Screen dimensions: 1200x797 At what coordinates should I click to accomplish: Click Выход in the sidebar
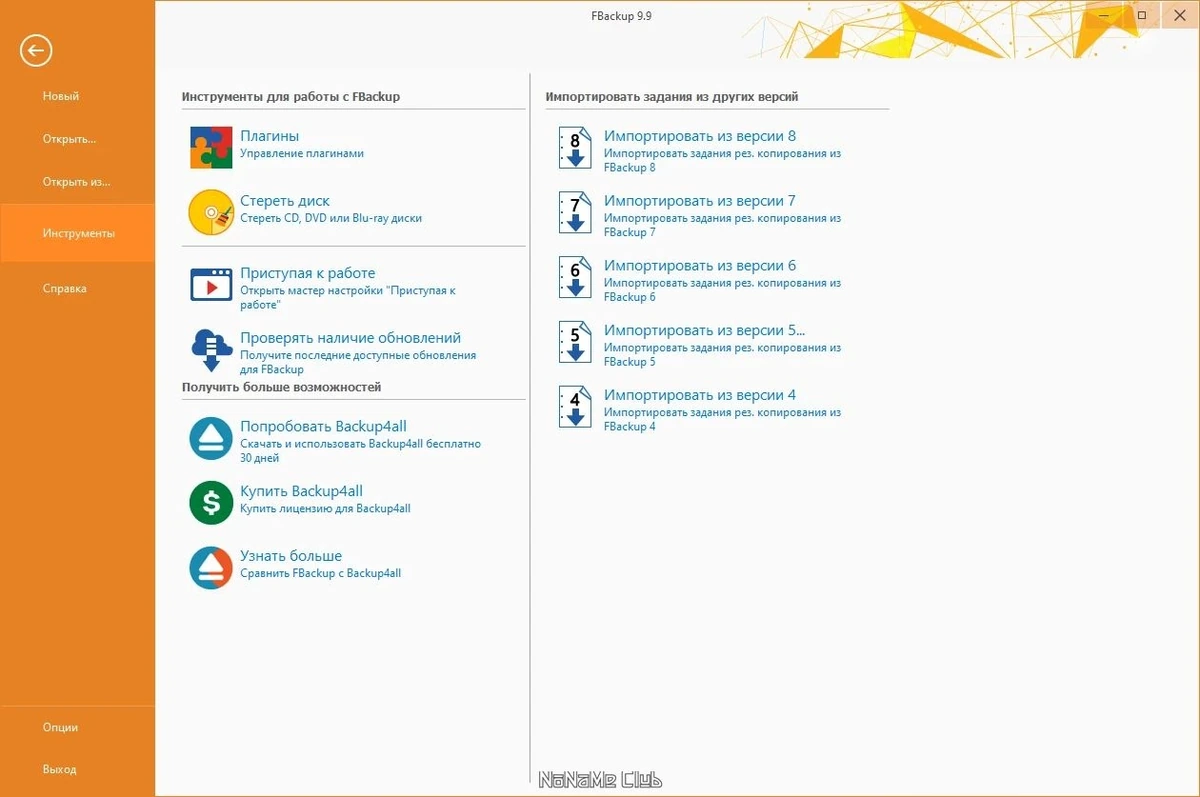coord(59,770)
